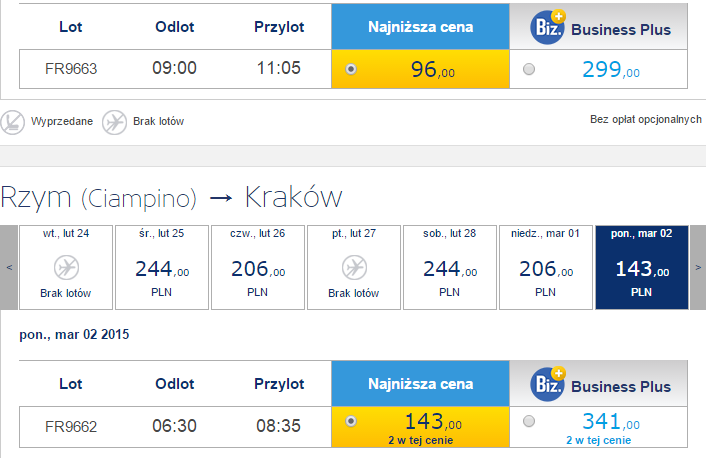This screenshot has width=706, height=458.
Task: Pick the sob., lut 28 date tab
Action: 449,267
